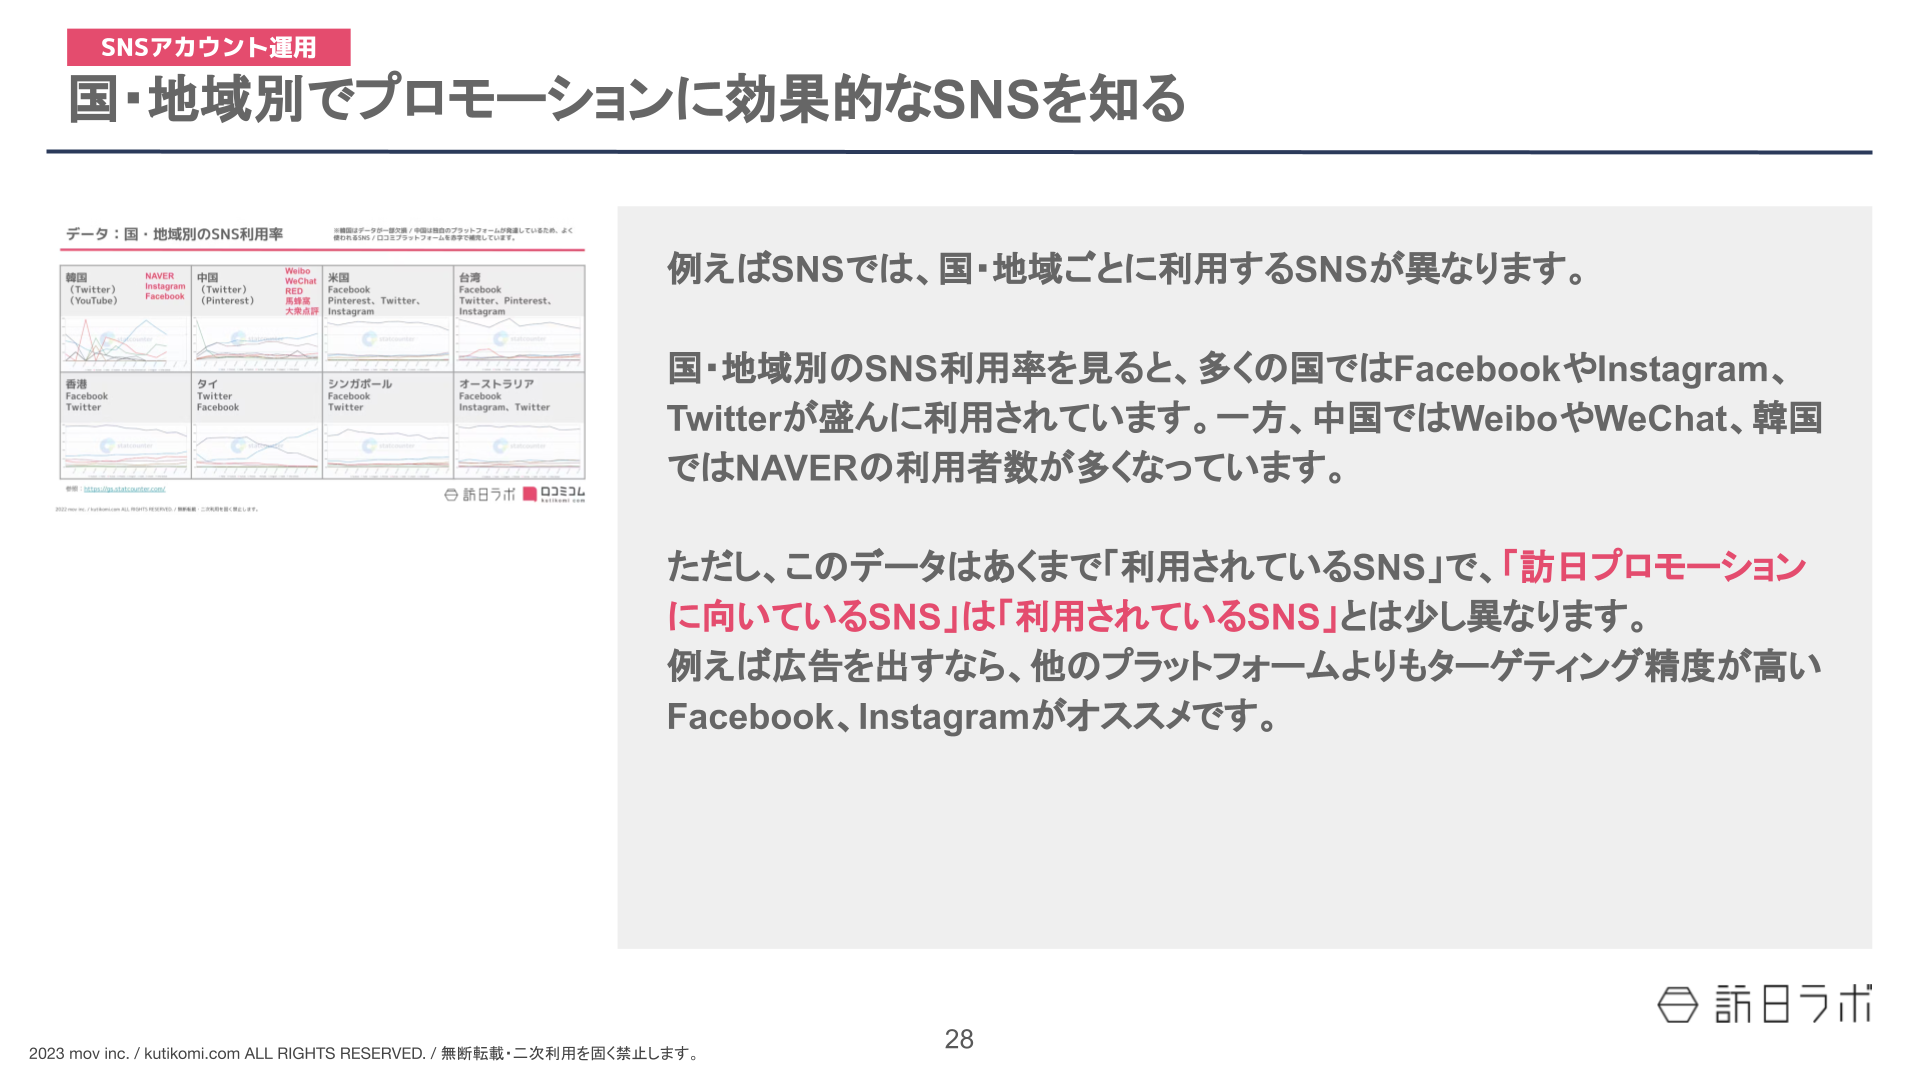Screen dimensions: 1919x1080
Task: Click the copyright notice 2023 mov inc.
Action: tap(365, 1054)
